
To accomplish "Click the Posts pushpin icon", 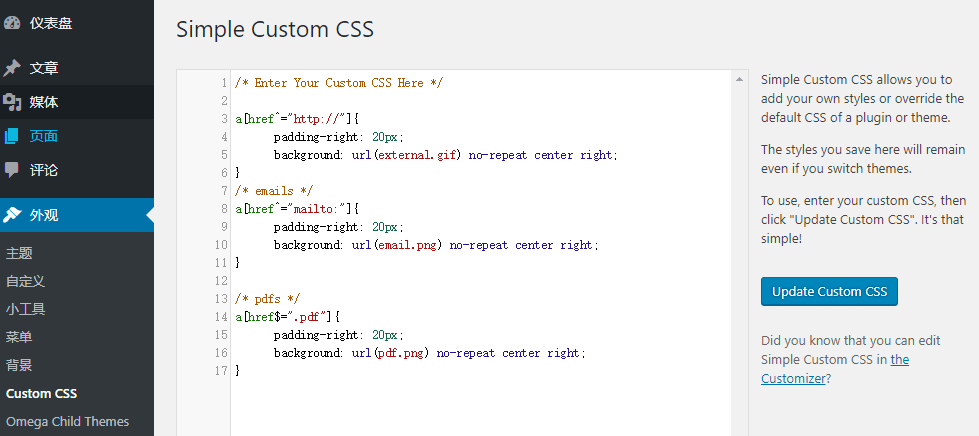I will pyautogui.click(x=12, y=68).
